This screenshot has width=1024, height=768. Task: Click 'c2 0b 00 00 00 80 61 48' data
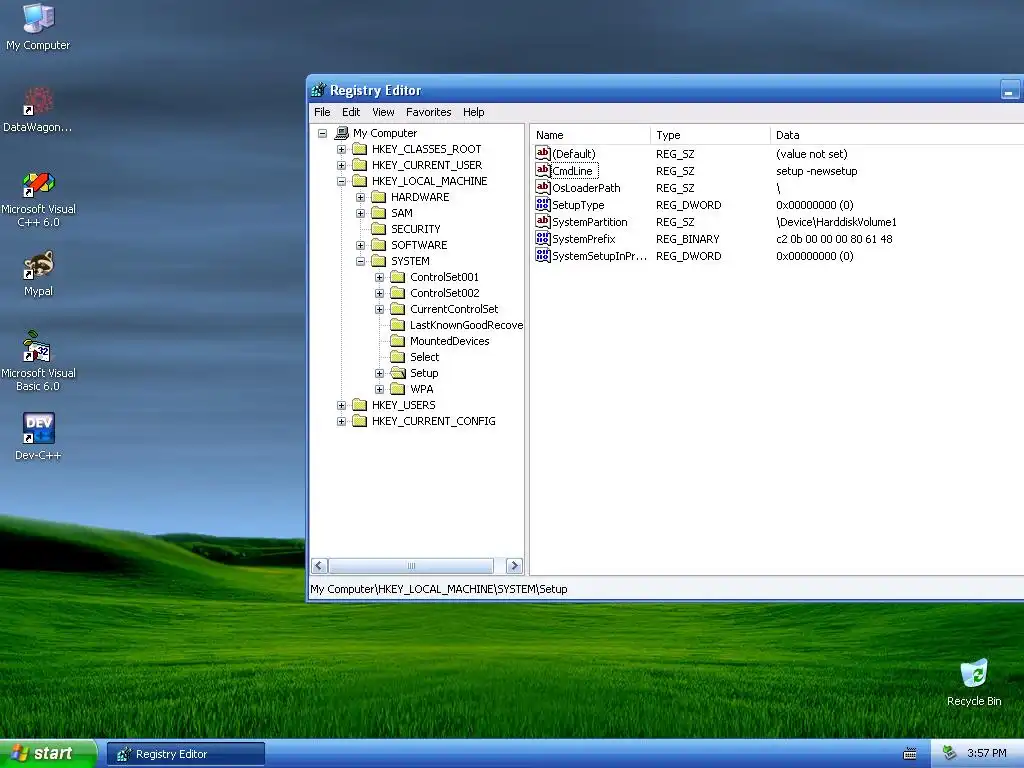(x=834, y=239)
